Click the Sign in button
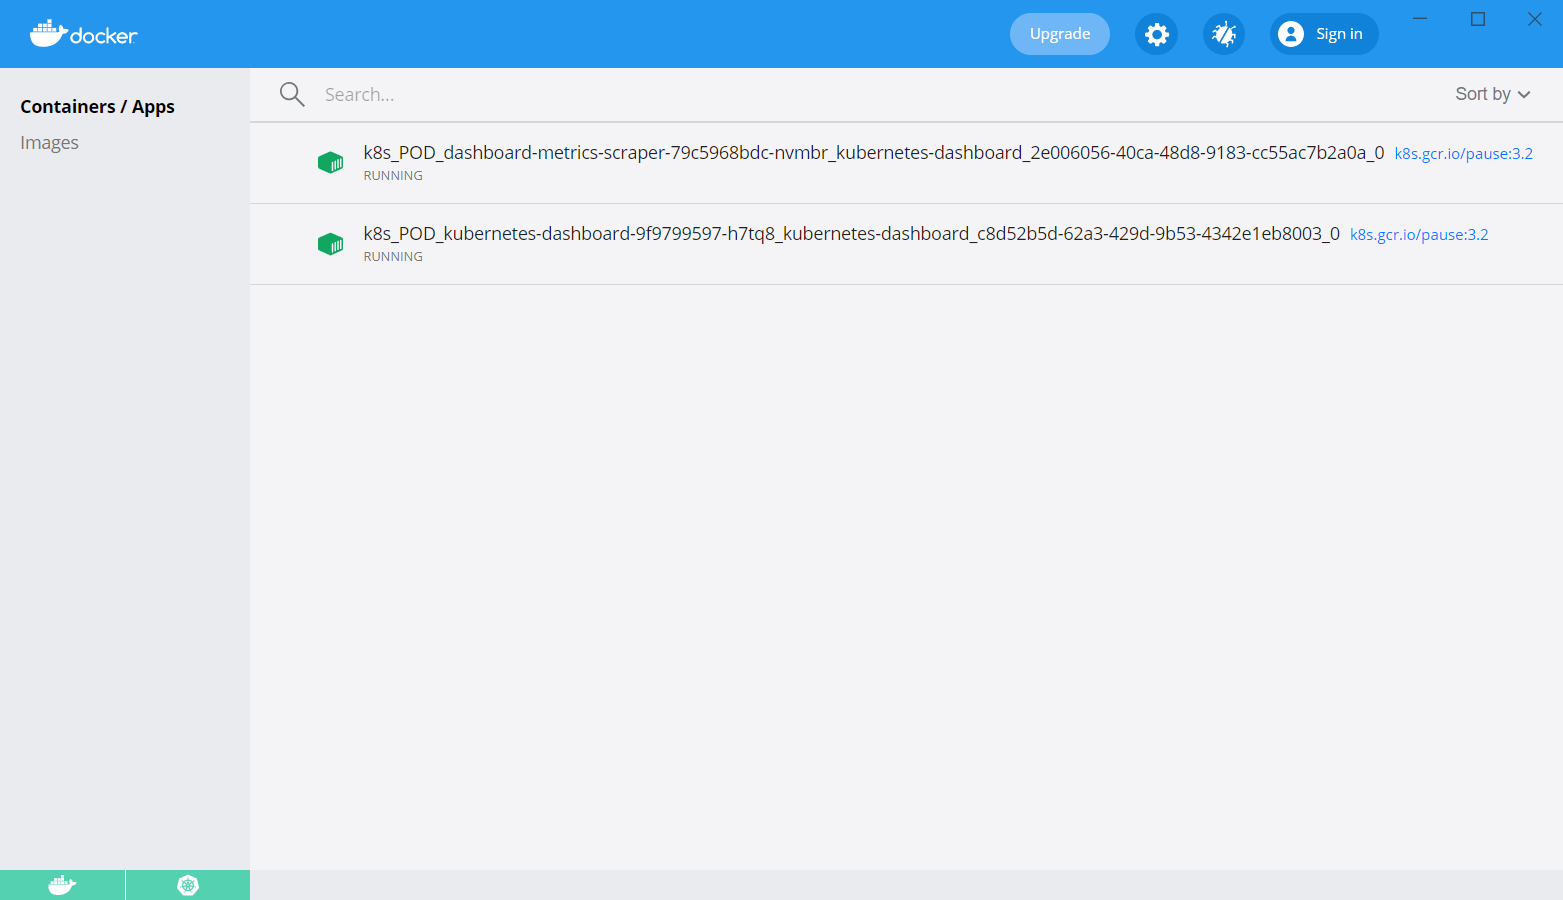Viewport: 1563px width, 900px height. click(1324, 34)
